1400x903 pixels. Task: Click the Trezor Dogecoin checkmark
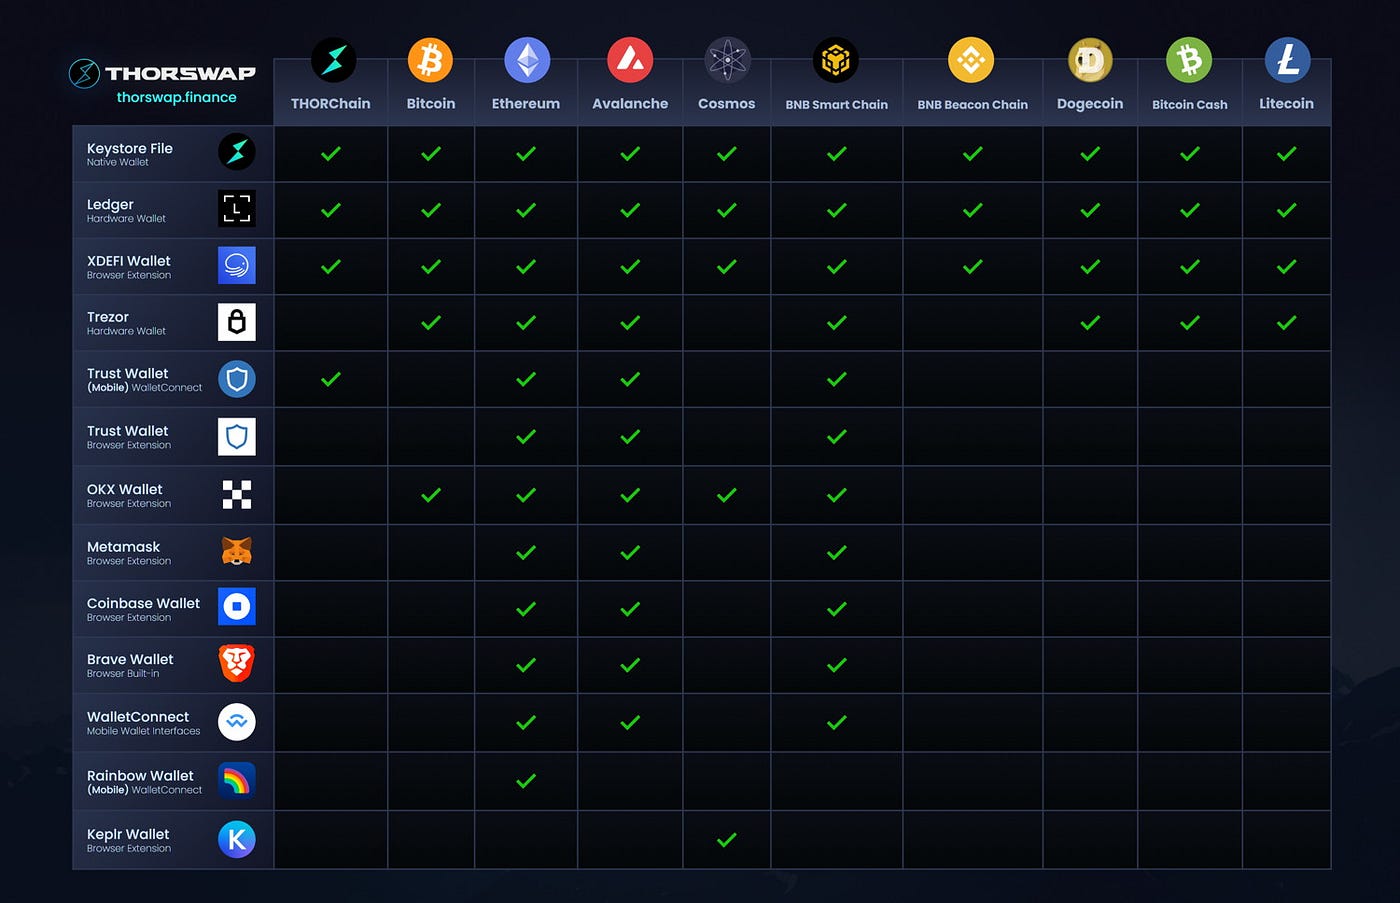(x=1090, y=322)
